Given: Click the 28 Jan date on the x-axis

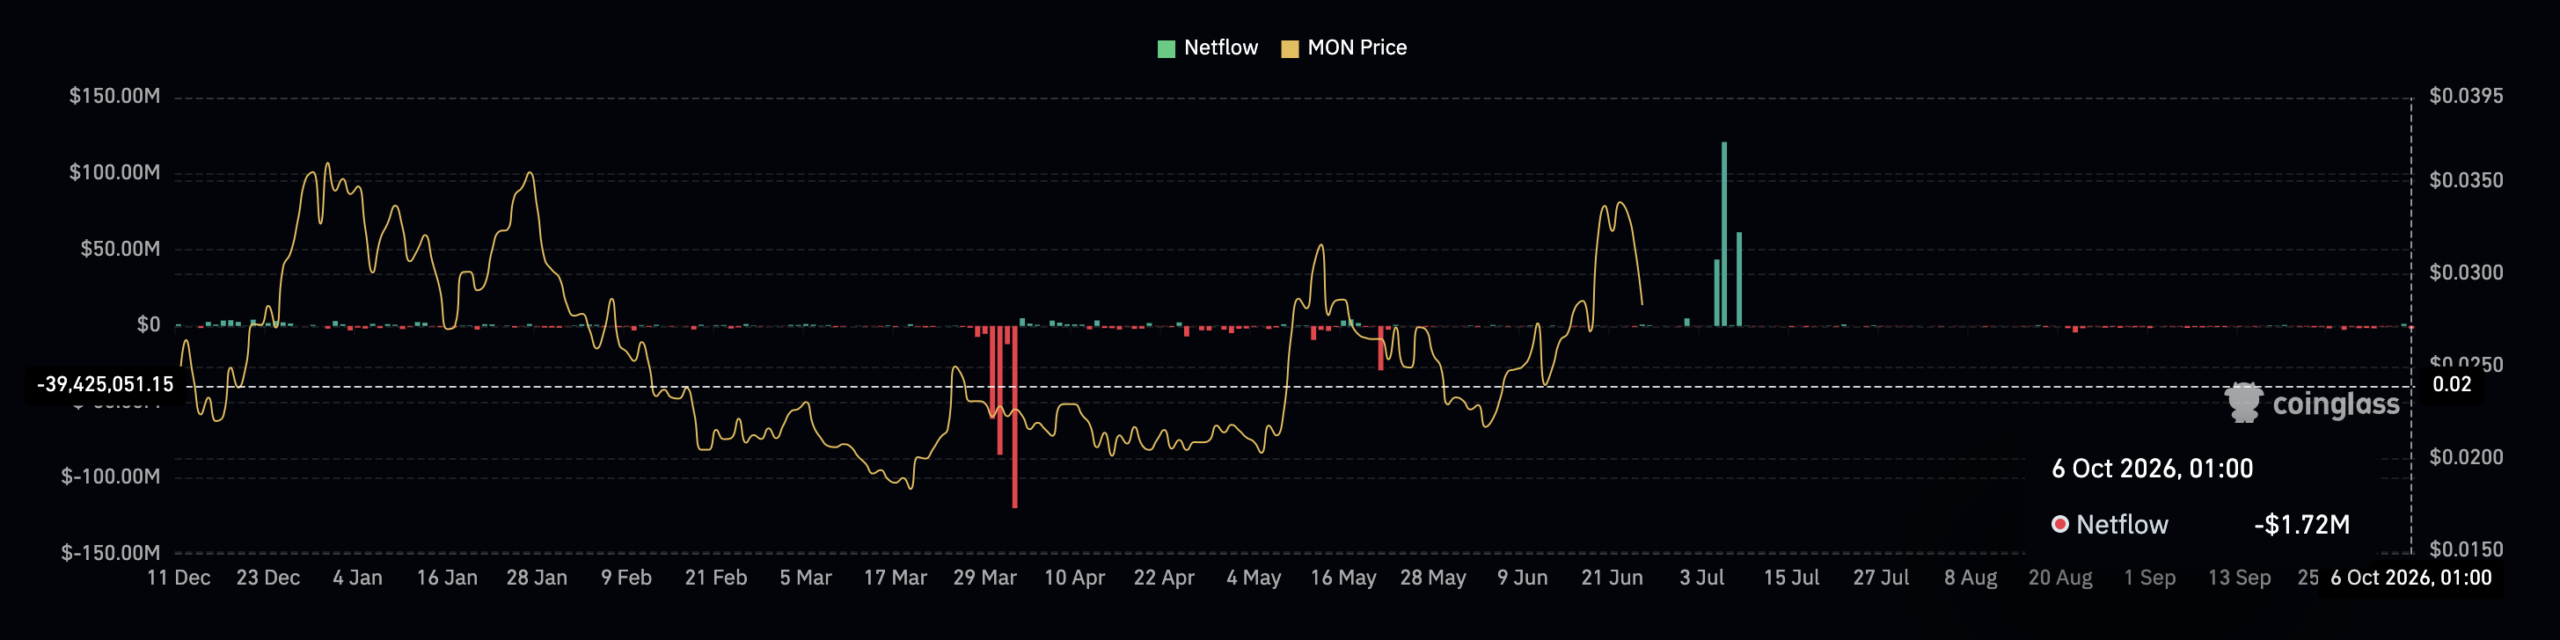Looking at the screenshot, I should click(537, 578).
